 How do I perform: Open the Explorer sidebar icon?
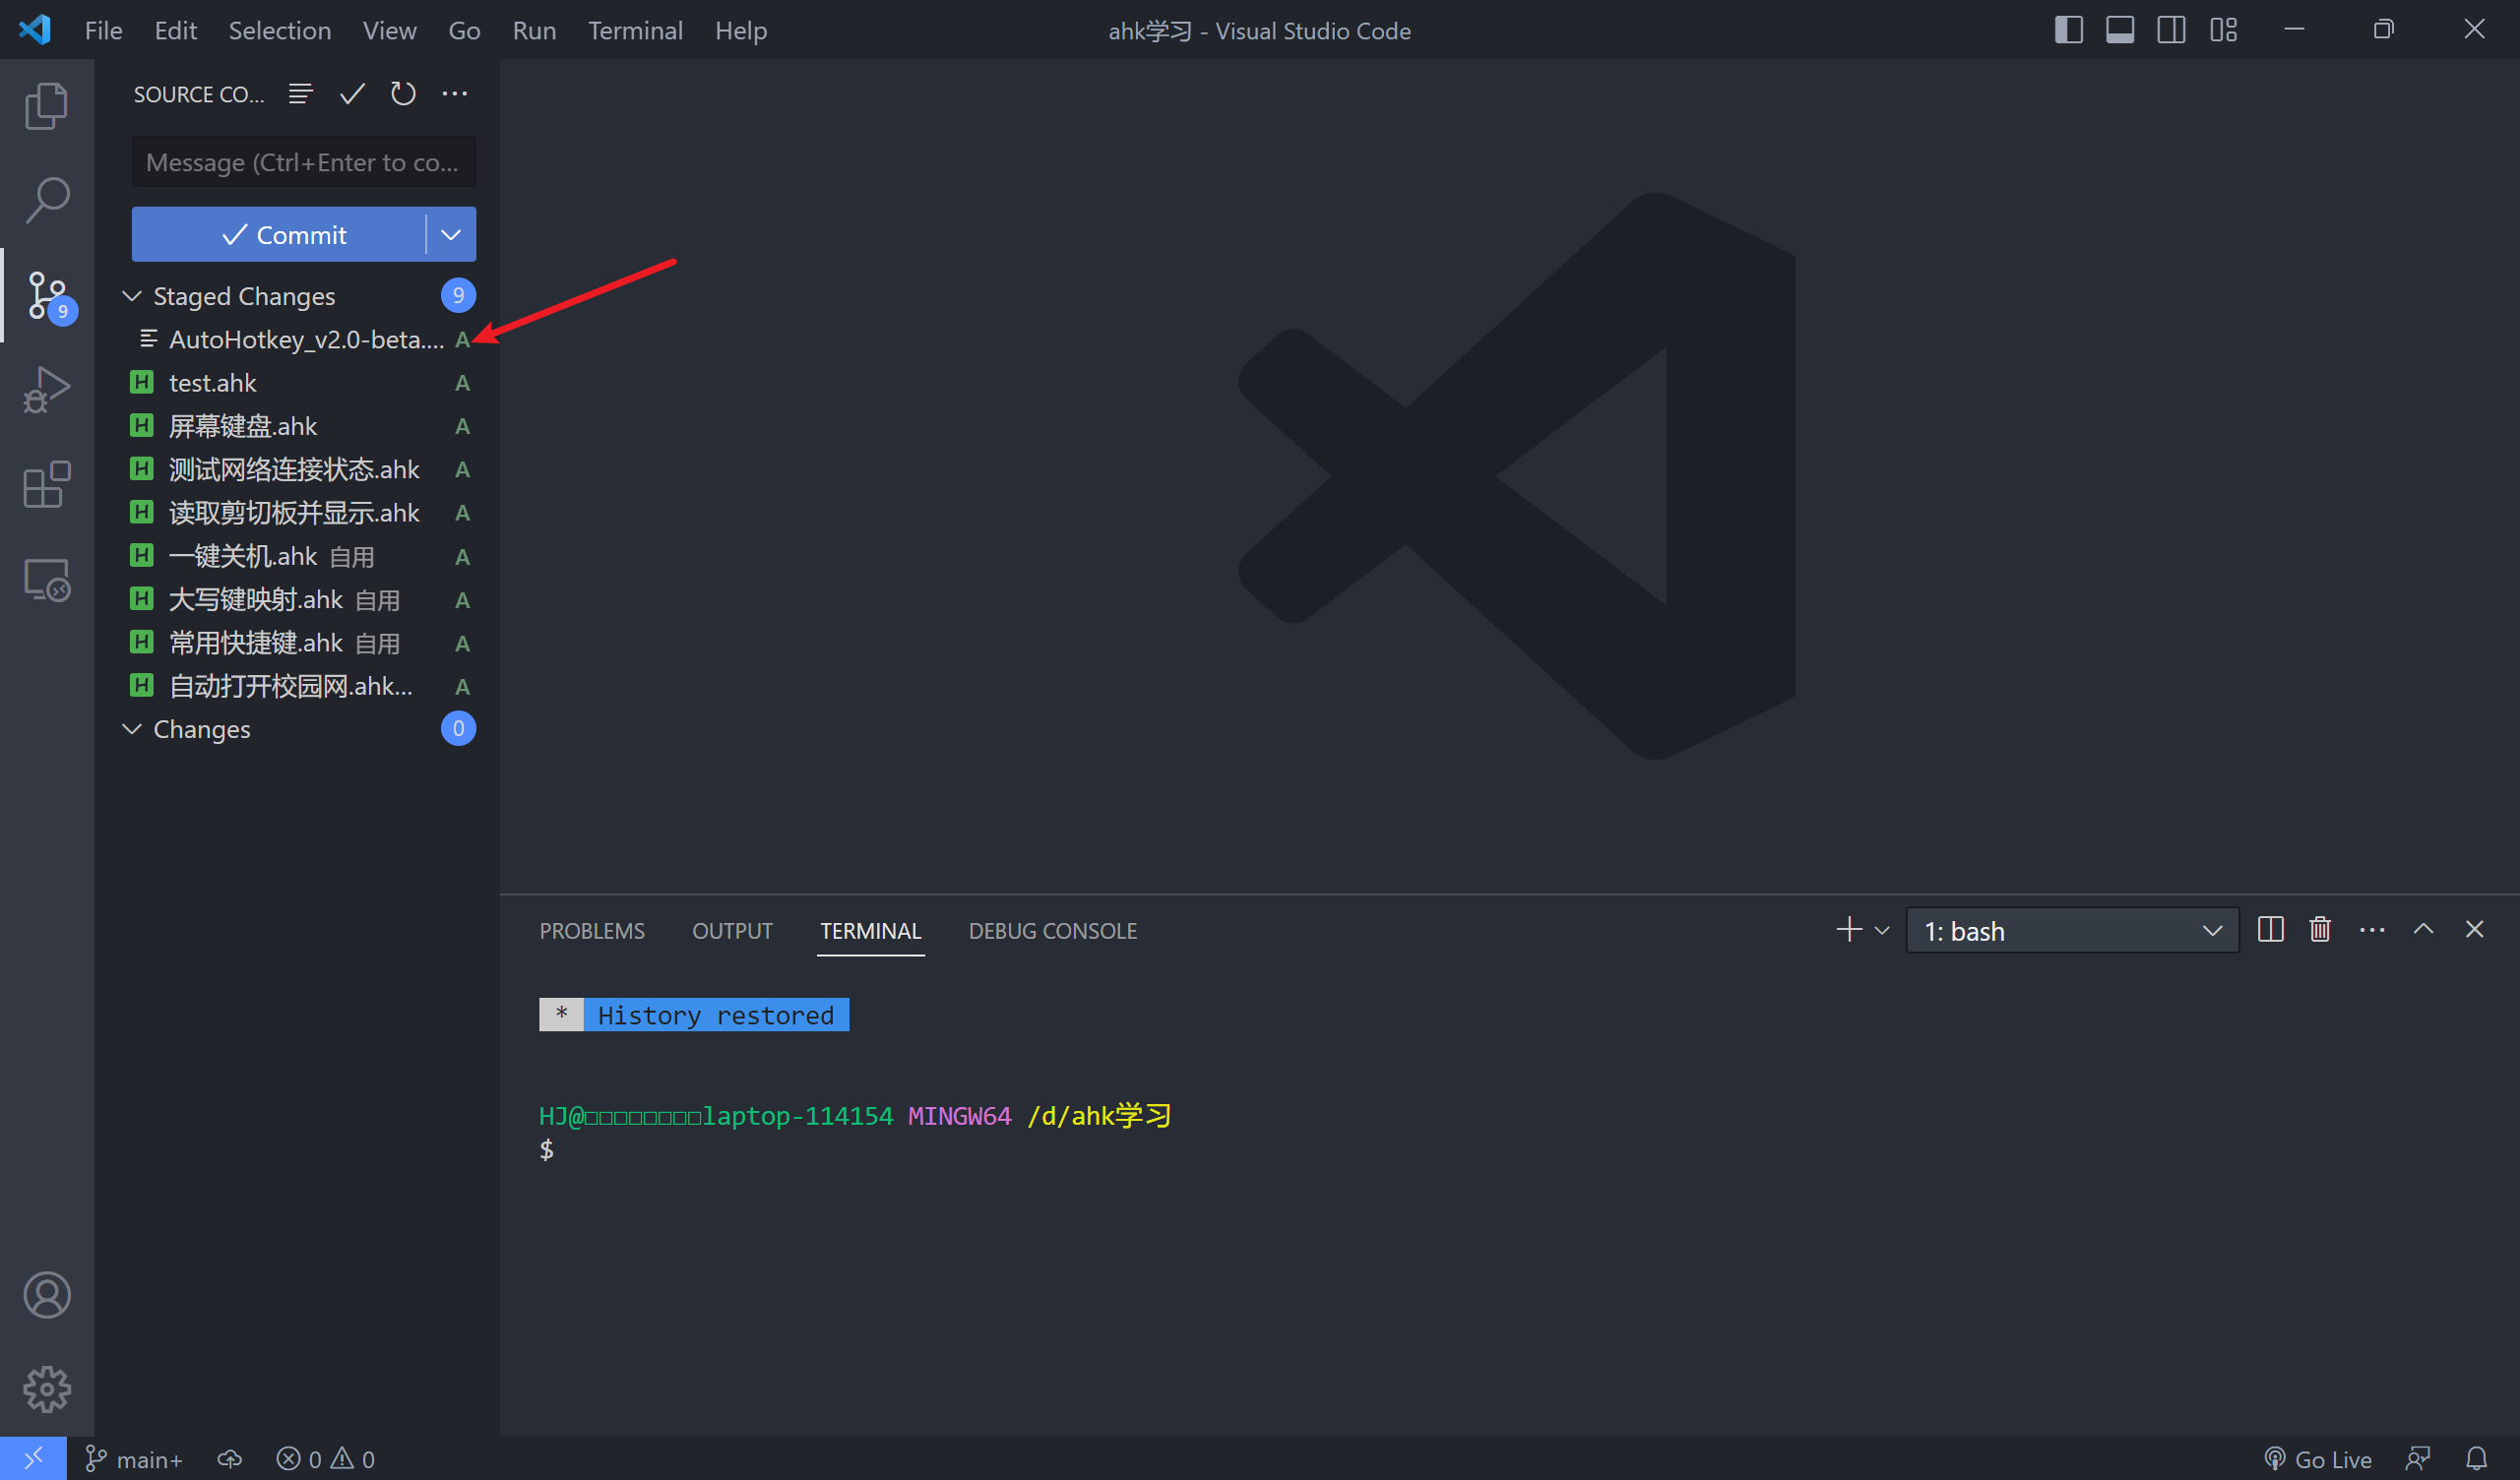[46, 104]
